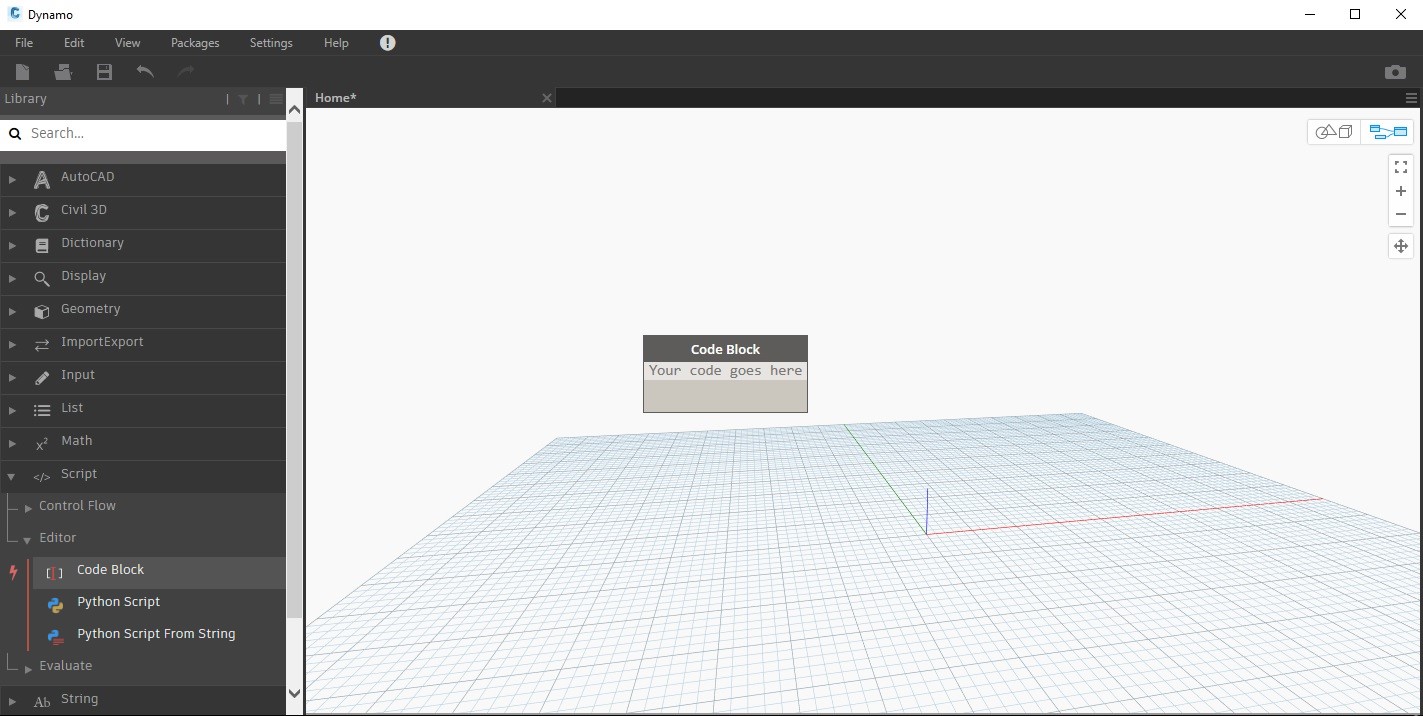Viewport: 1423px width, 717px height.
Task: Open the Settings menu
Action: (271, 43)
